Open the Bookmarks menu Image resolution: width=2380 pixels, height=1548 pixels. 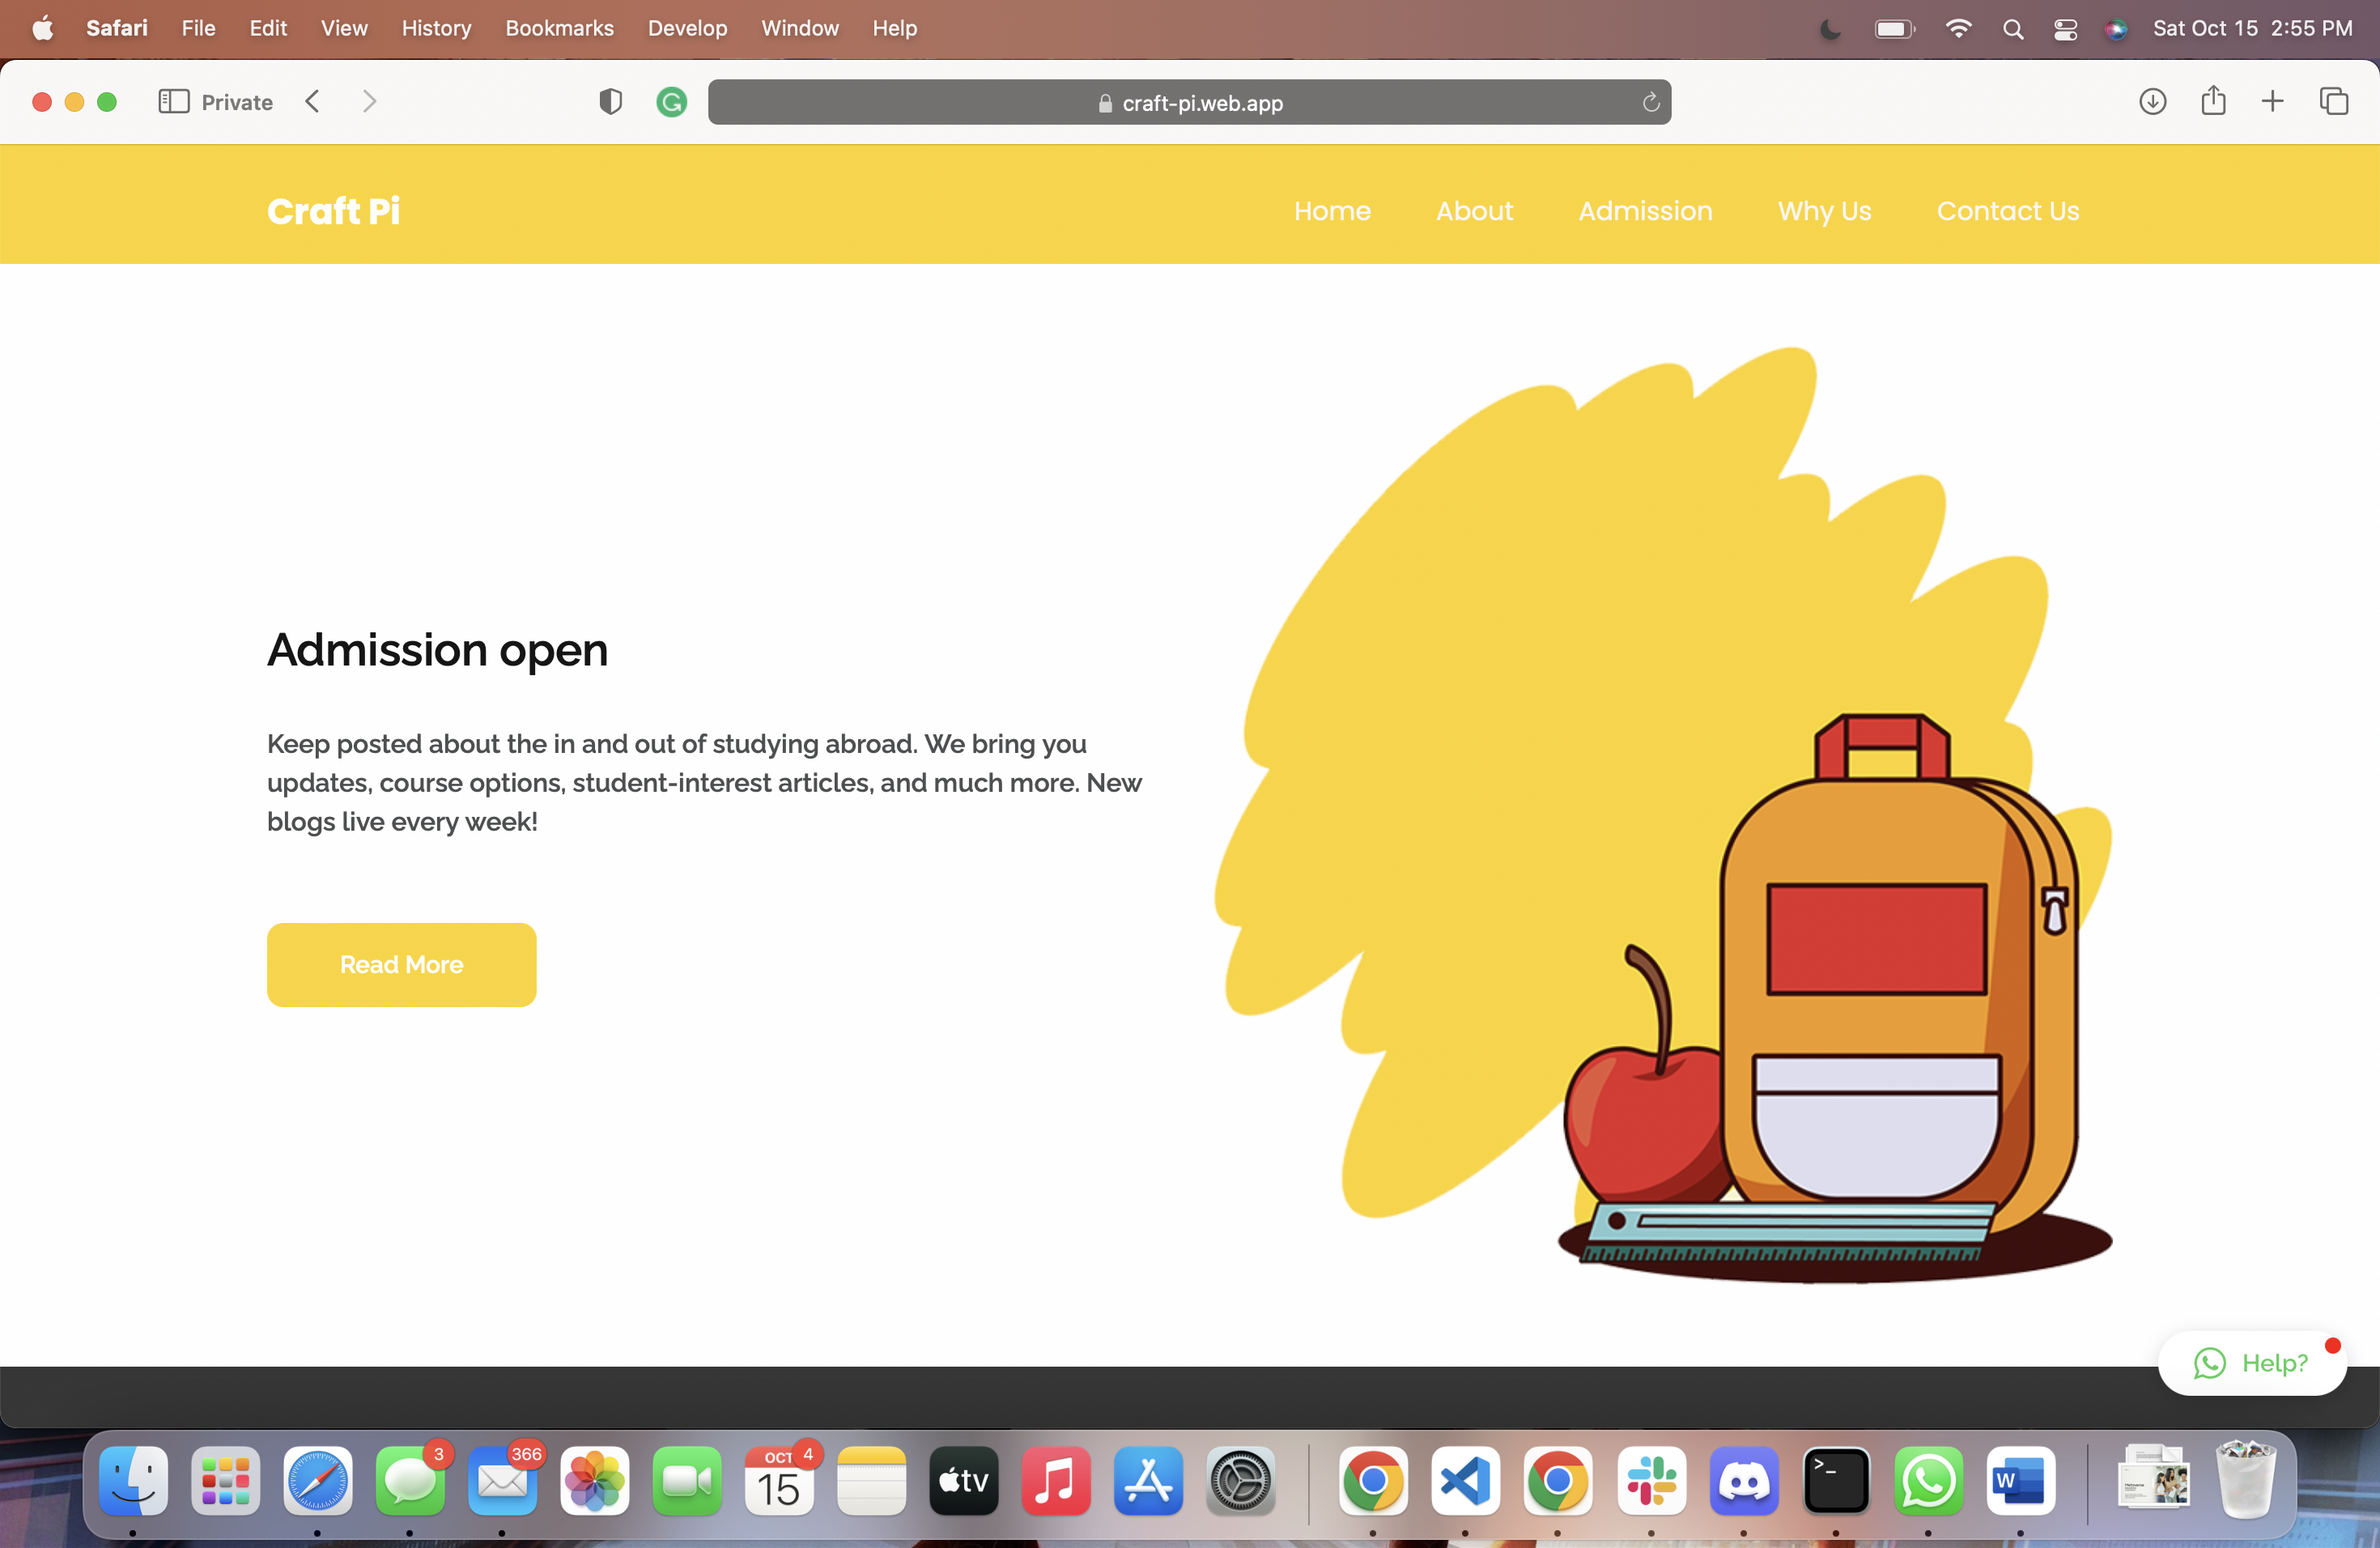tap(559, 28)
